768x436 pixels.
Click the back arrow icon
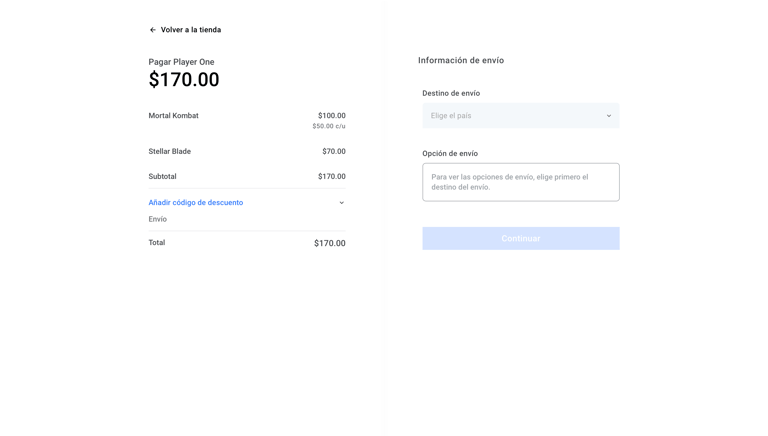153,30
